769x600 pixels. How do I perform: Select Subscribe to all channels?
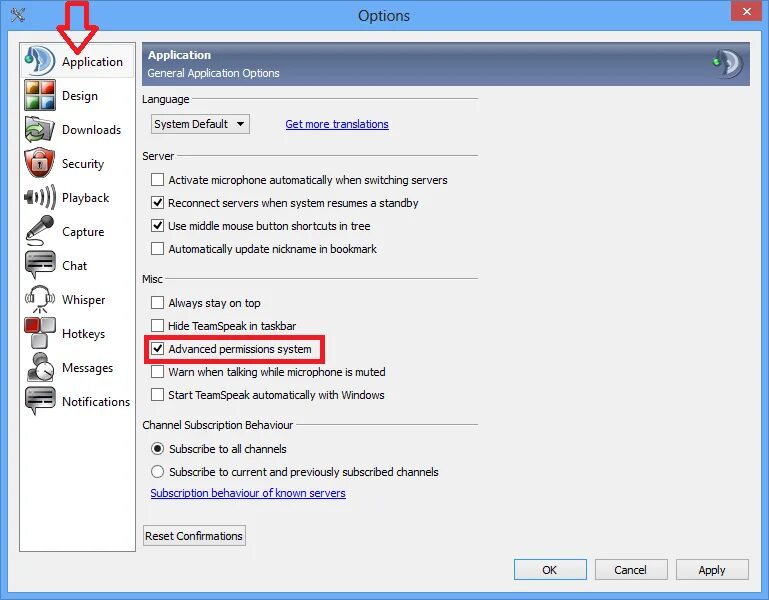tap(157, 448)
